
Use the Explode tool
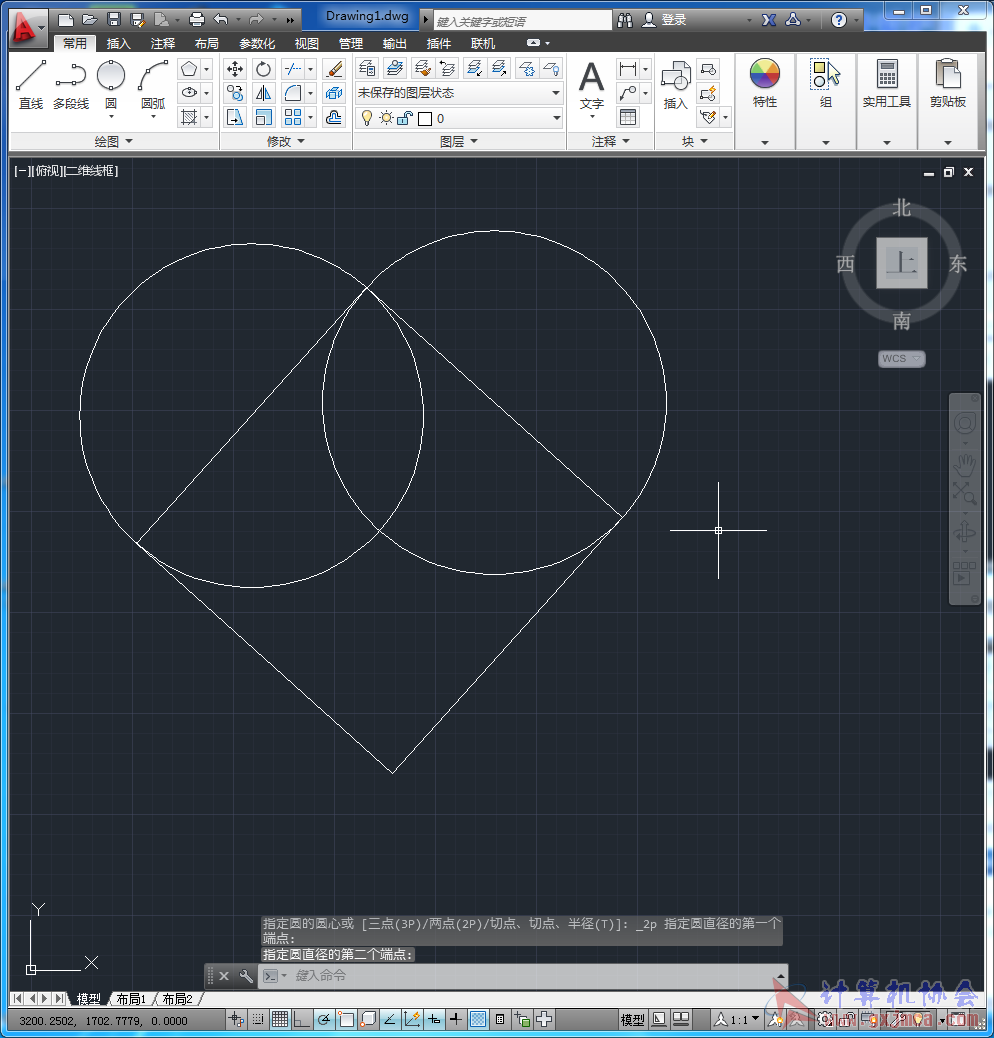click(x=335, y=93)
